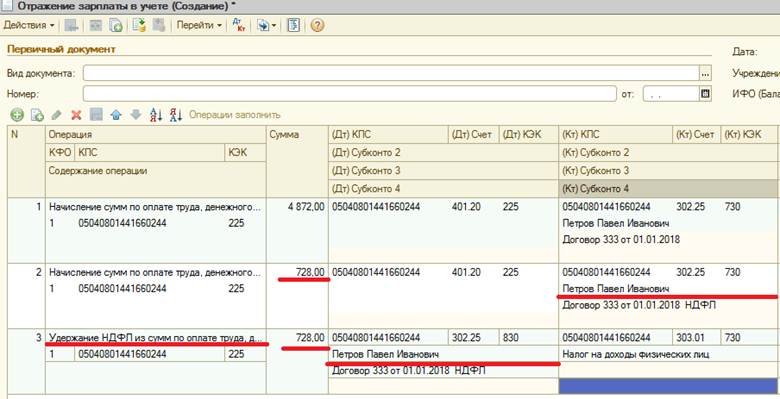This screenshot has height=399, width=780.
Task: Click row 3 debit КЭК value 830
Action: (x=528, y=338)
